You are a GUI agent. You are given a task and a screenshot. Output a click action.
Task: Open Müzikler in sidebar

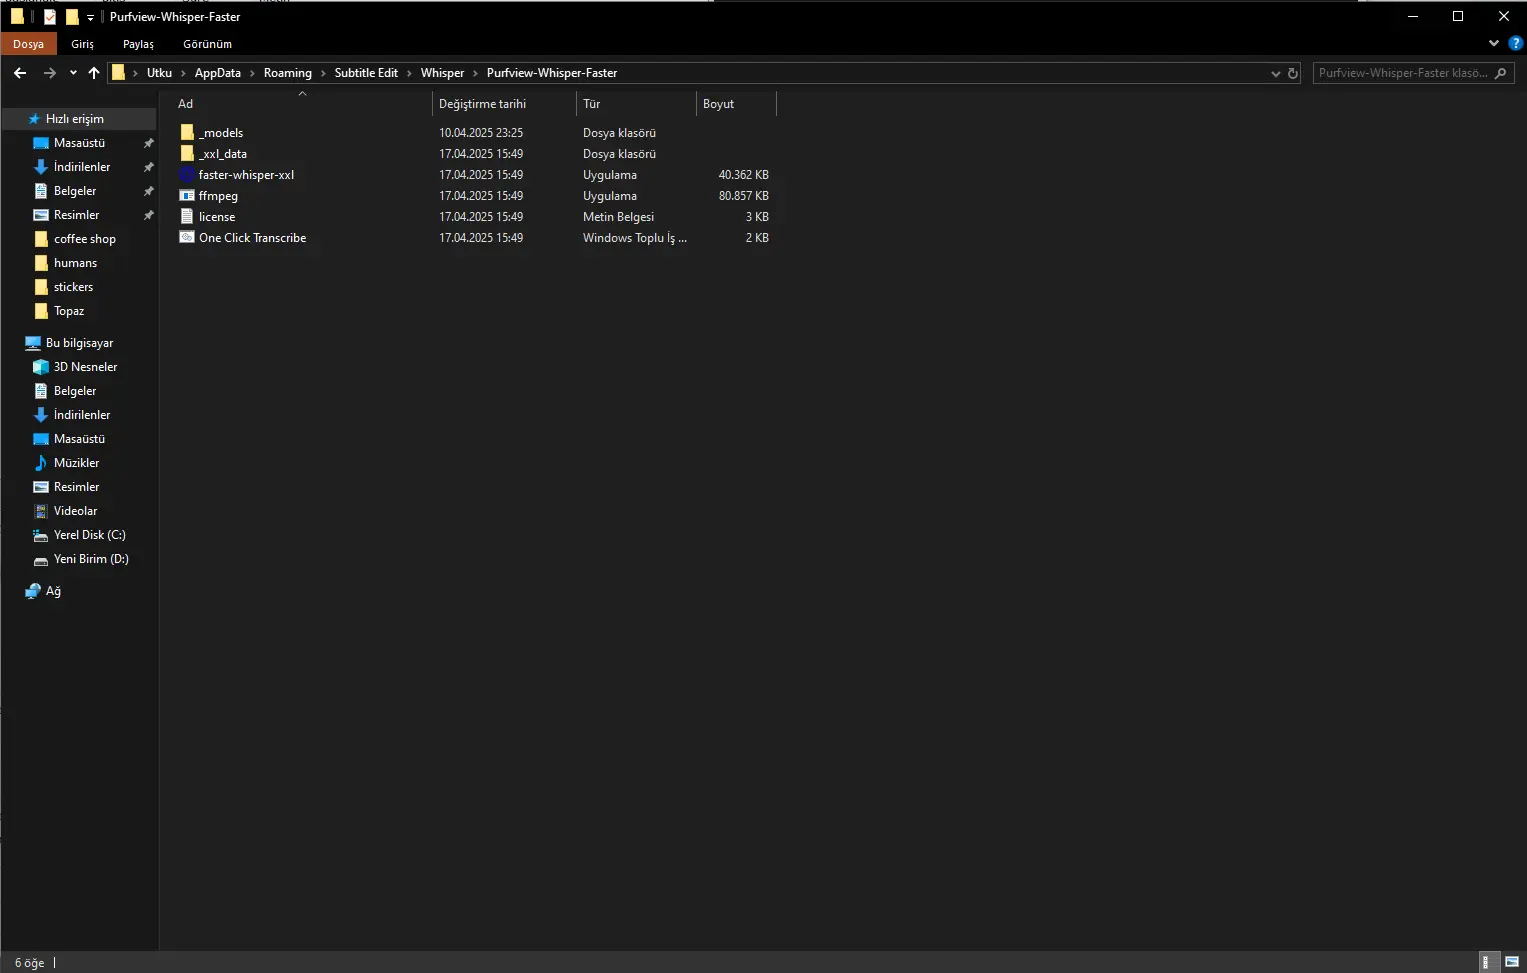pos(79,463)
